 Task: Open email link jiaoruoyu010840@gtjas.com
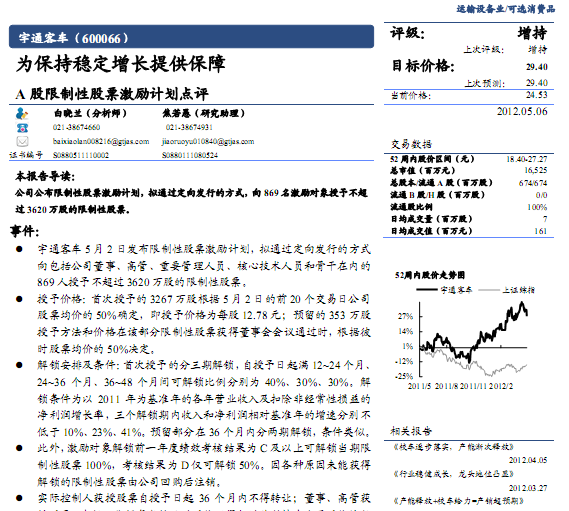pos(208,141)
